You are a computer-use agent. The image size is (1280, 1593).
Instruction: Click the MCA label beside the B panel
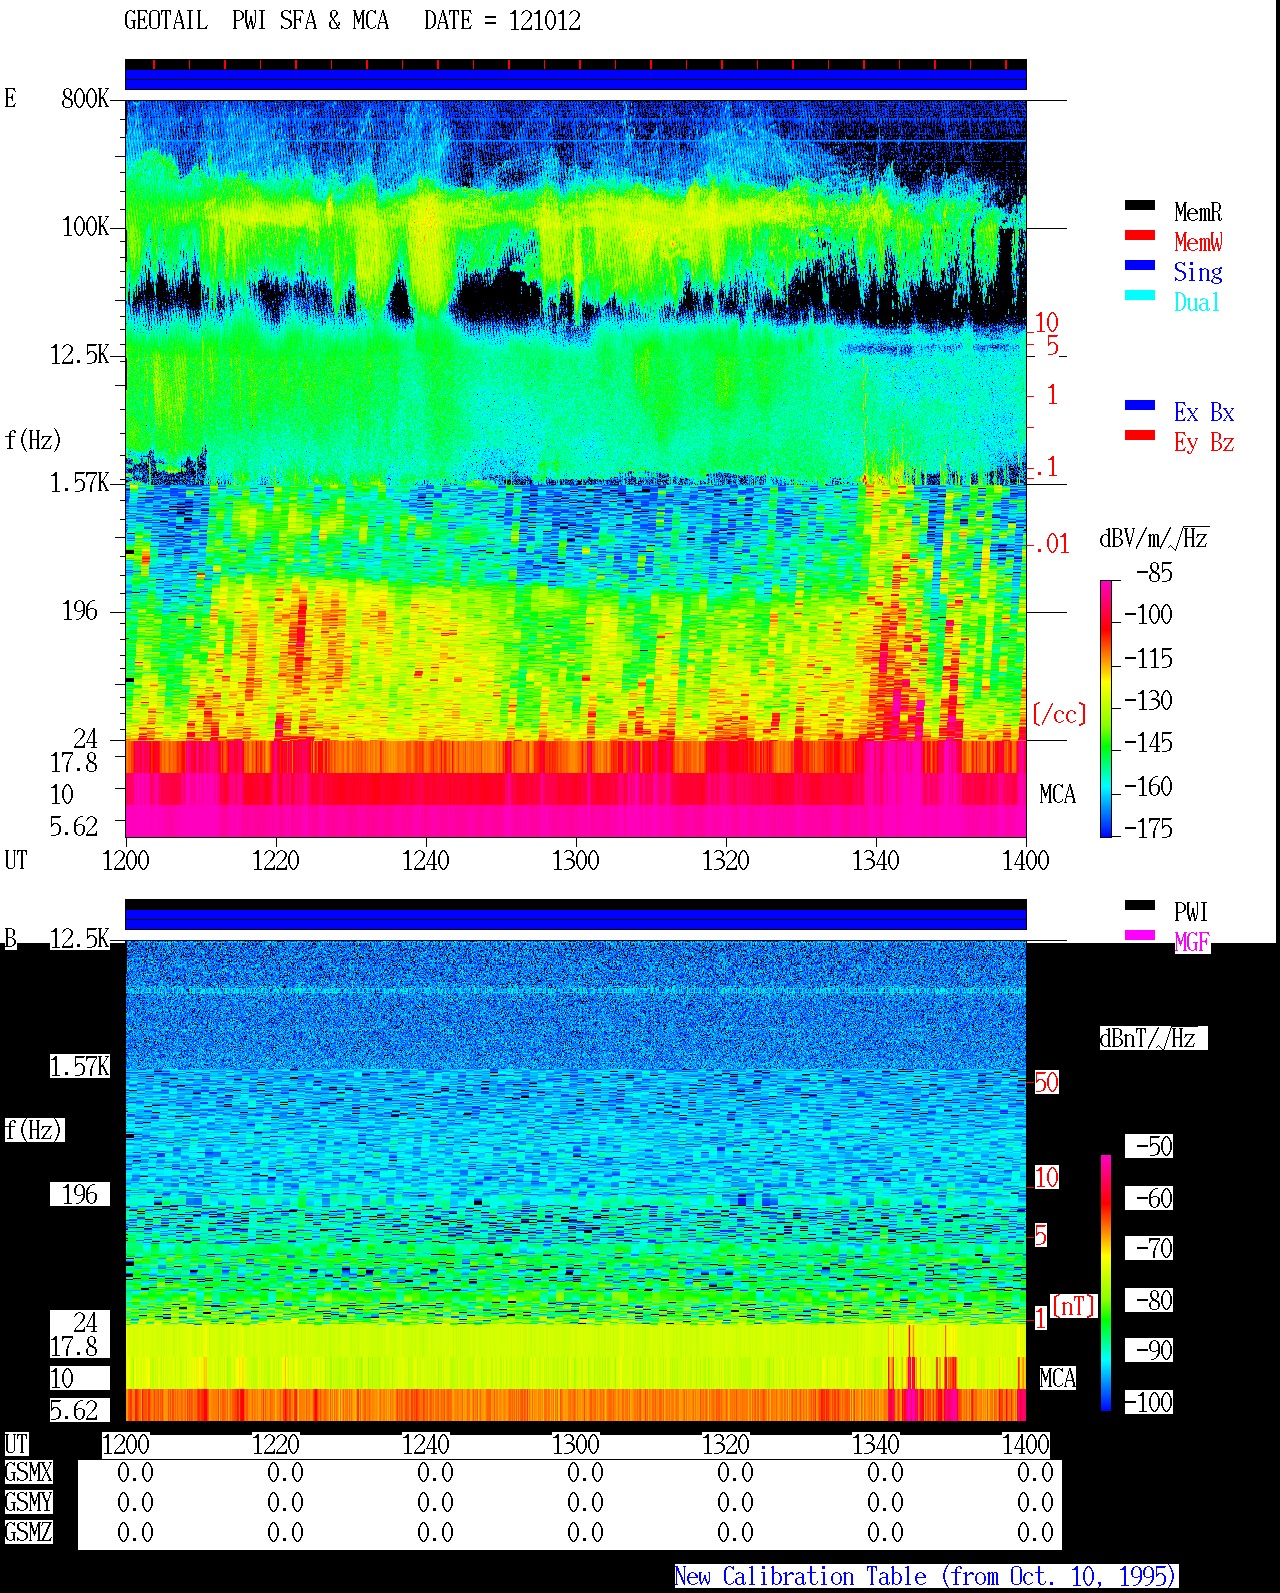click(1057, 1379)
